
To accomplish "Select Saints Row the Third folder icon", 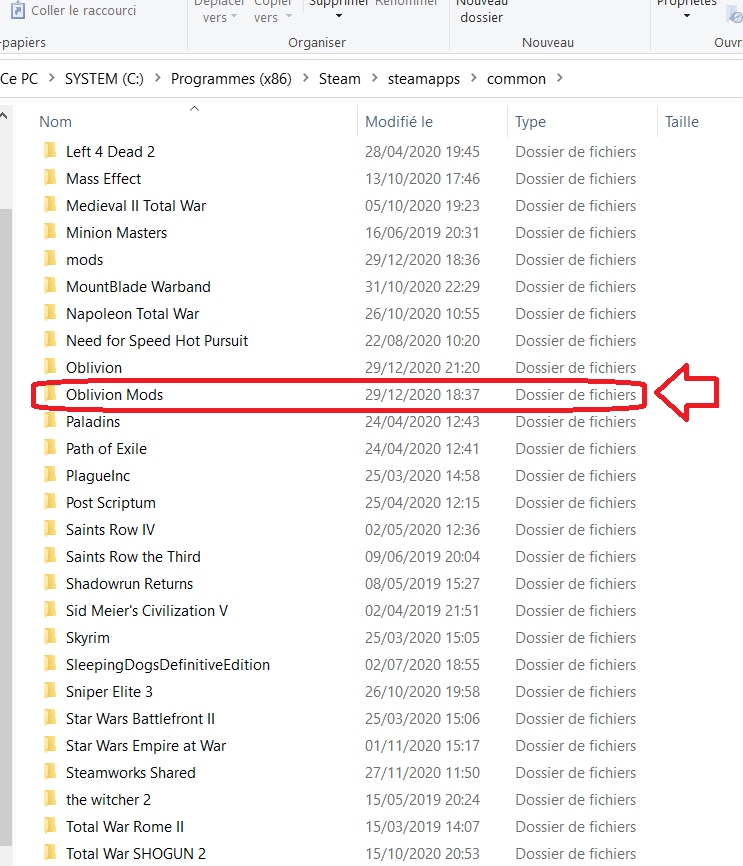I will 50,557.
